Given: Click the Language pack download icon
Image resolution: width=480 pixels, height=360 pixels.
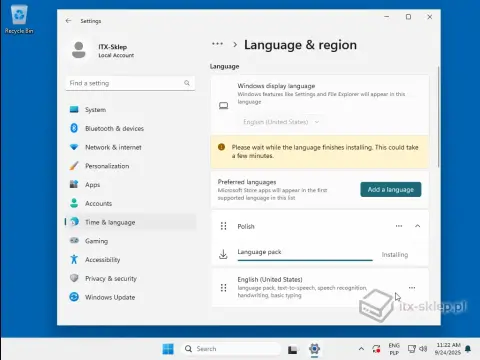Looking at the screenshot, I should pos(223,254).
